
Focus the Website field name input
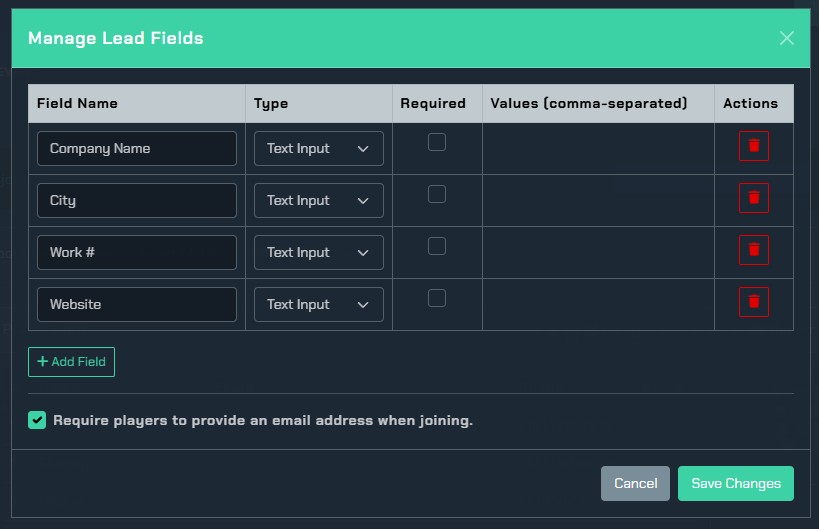[137, 304]
